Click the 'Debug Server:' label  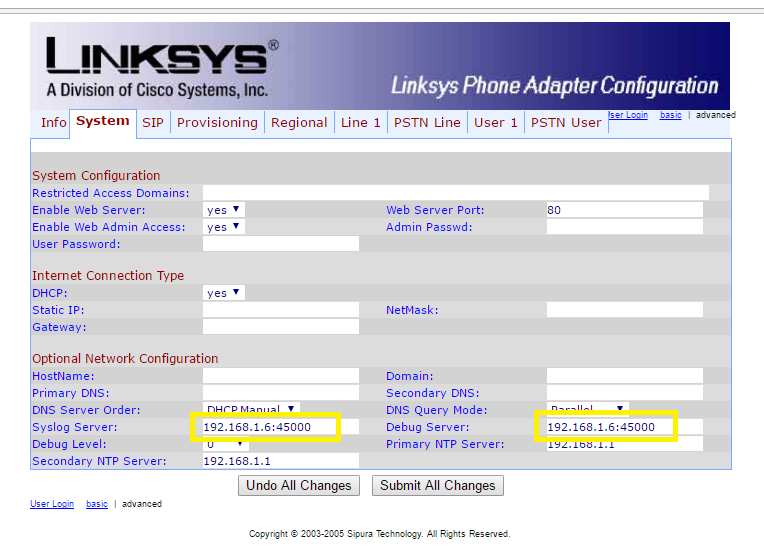point(427,427)
